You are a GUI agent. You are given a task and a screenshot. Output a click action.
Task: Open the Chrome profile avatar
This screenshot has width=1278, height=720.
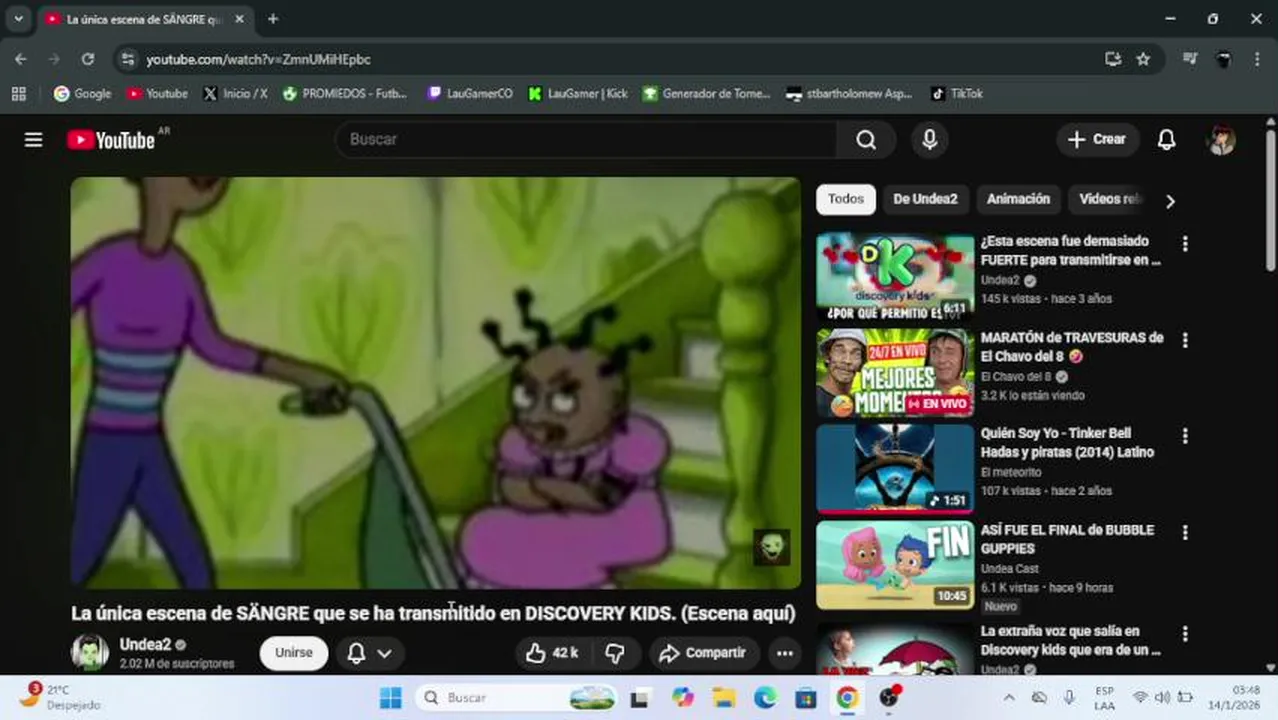(1223, 59)
